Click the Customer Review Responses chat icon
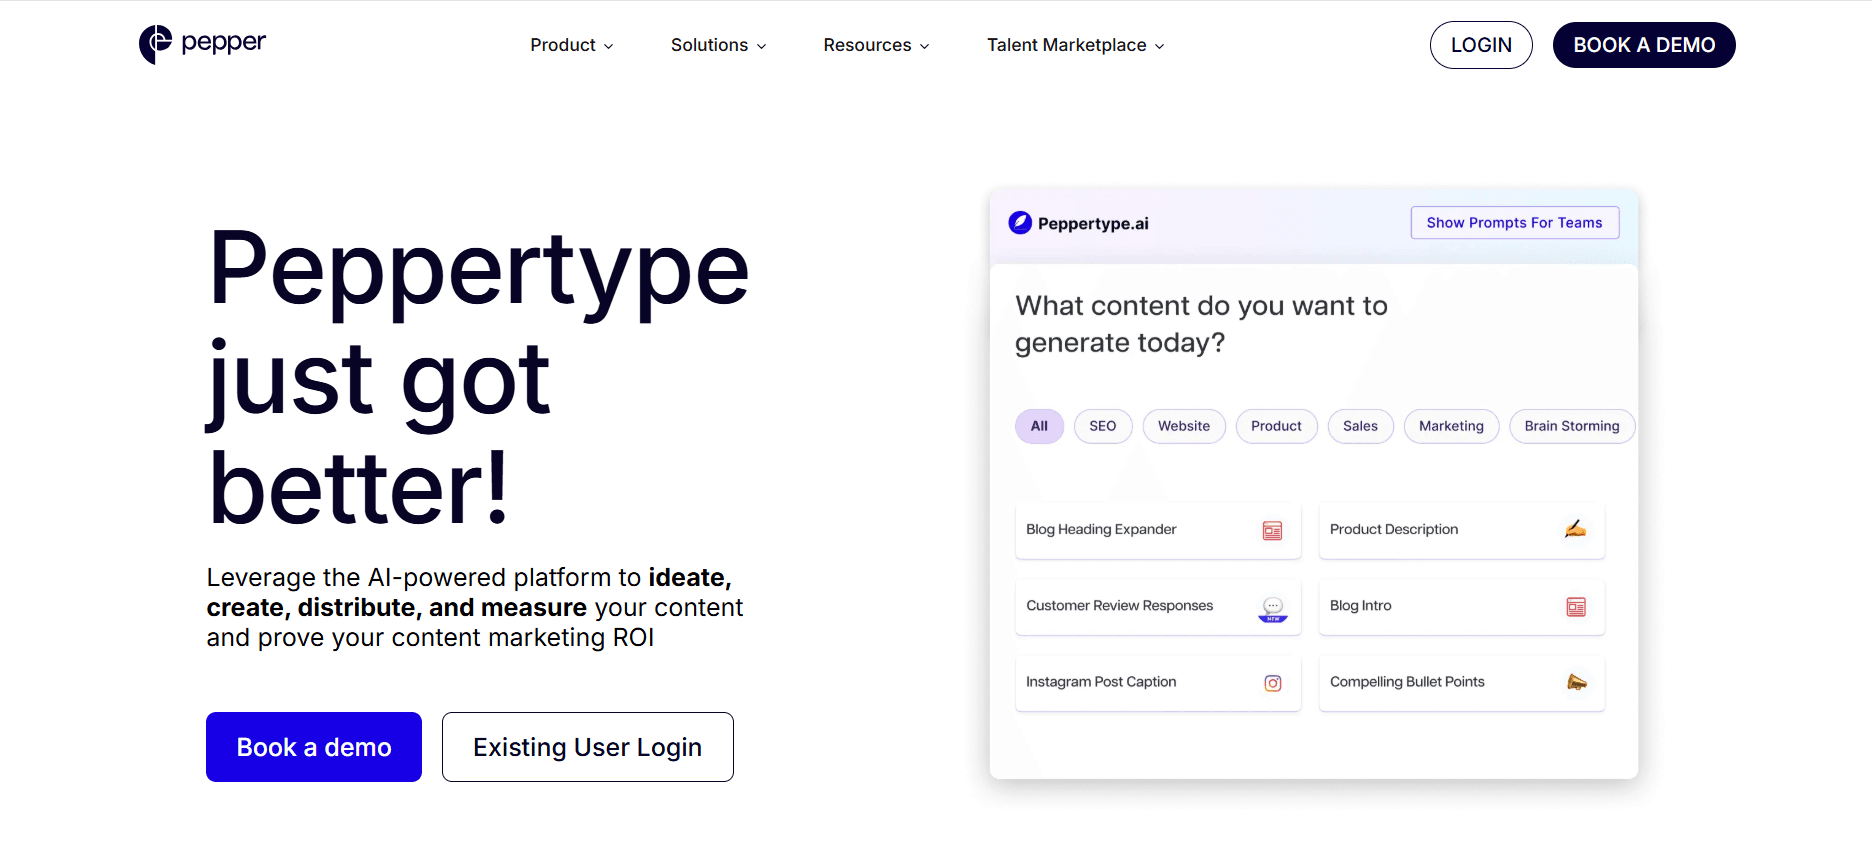The image size is (1872, 854). (x=1272, y=608)
